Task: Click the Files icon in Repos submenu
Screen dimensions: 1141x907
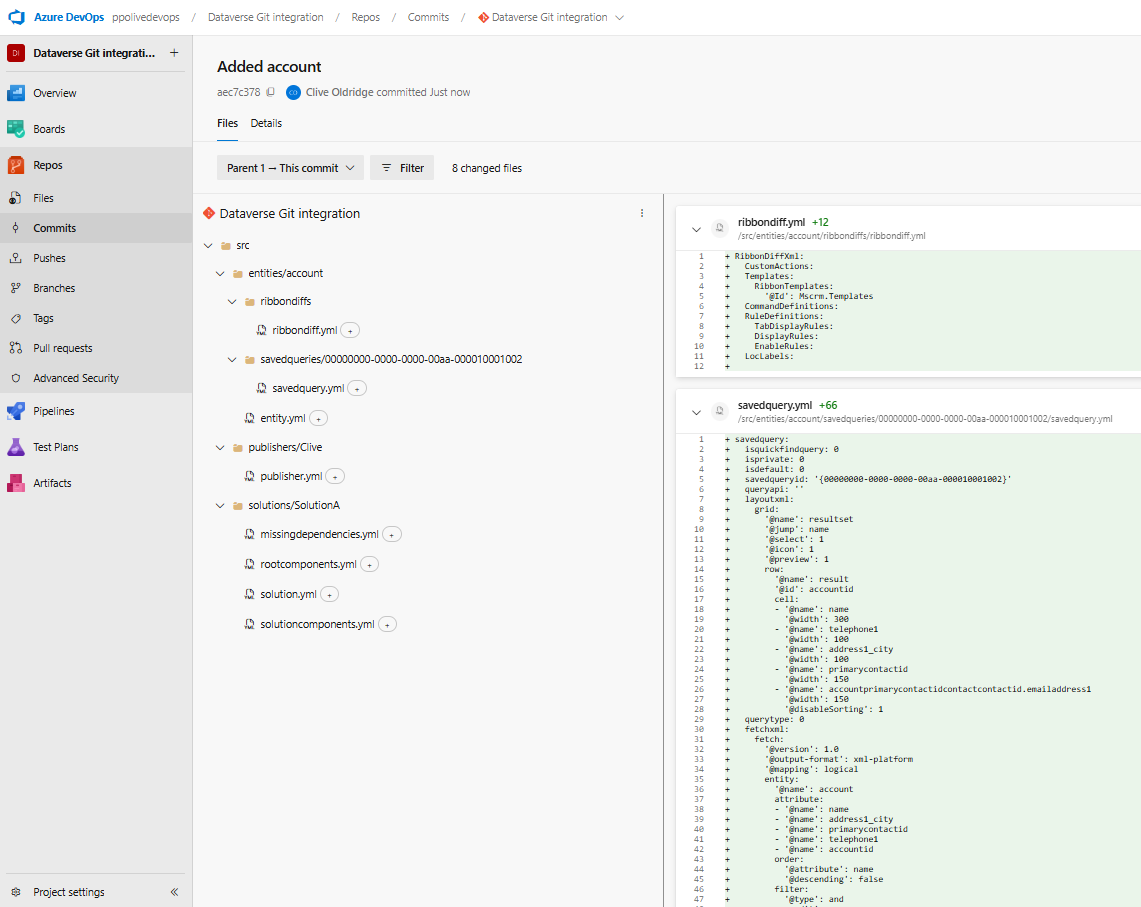Action: coord(15,198)
